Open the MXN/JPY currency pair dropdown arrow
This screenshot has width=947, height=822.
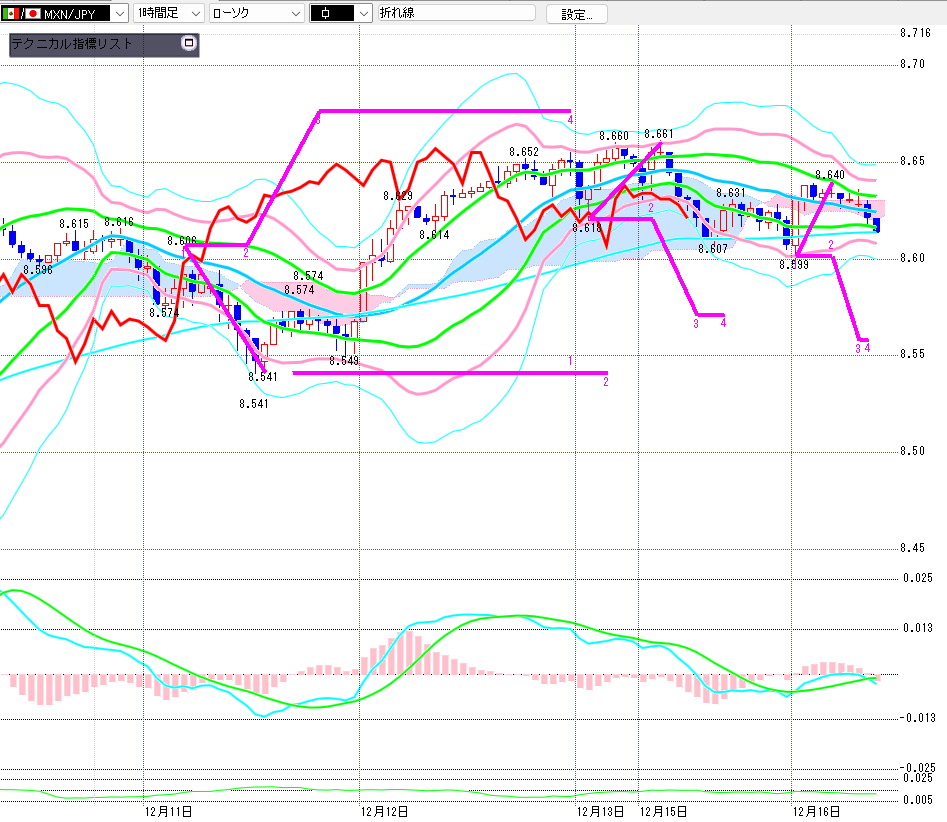tap(119, 14)
